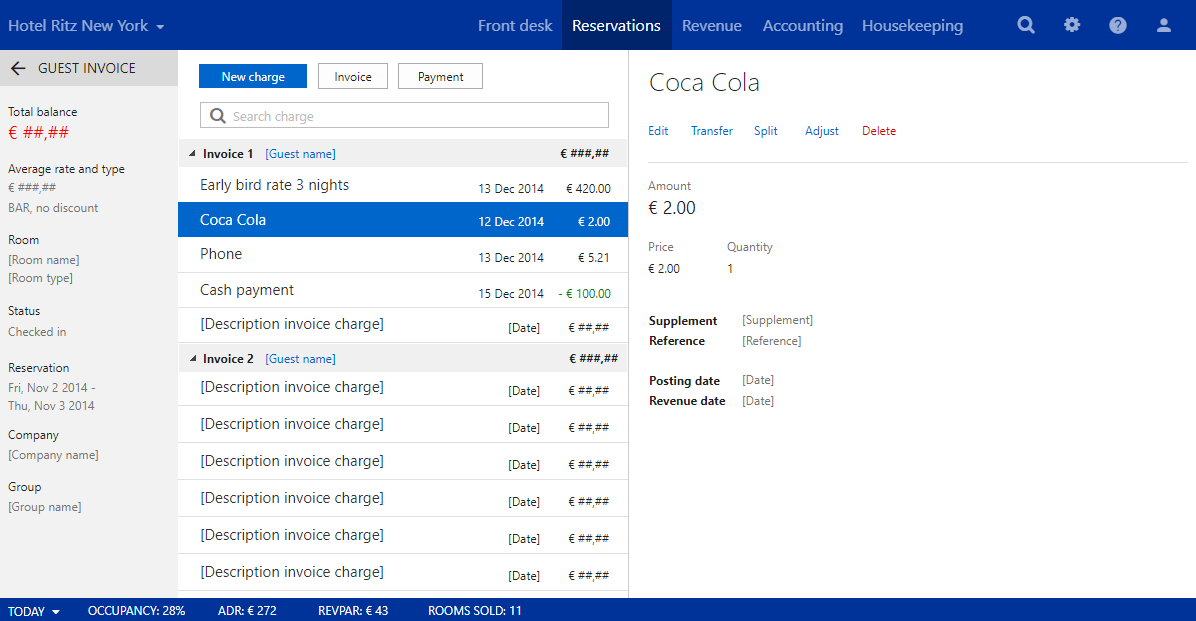Image resolution: width=1196 pixels, height=621 pixels.
Task: Click the Split link
Action: (766, 130)
